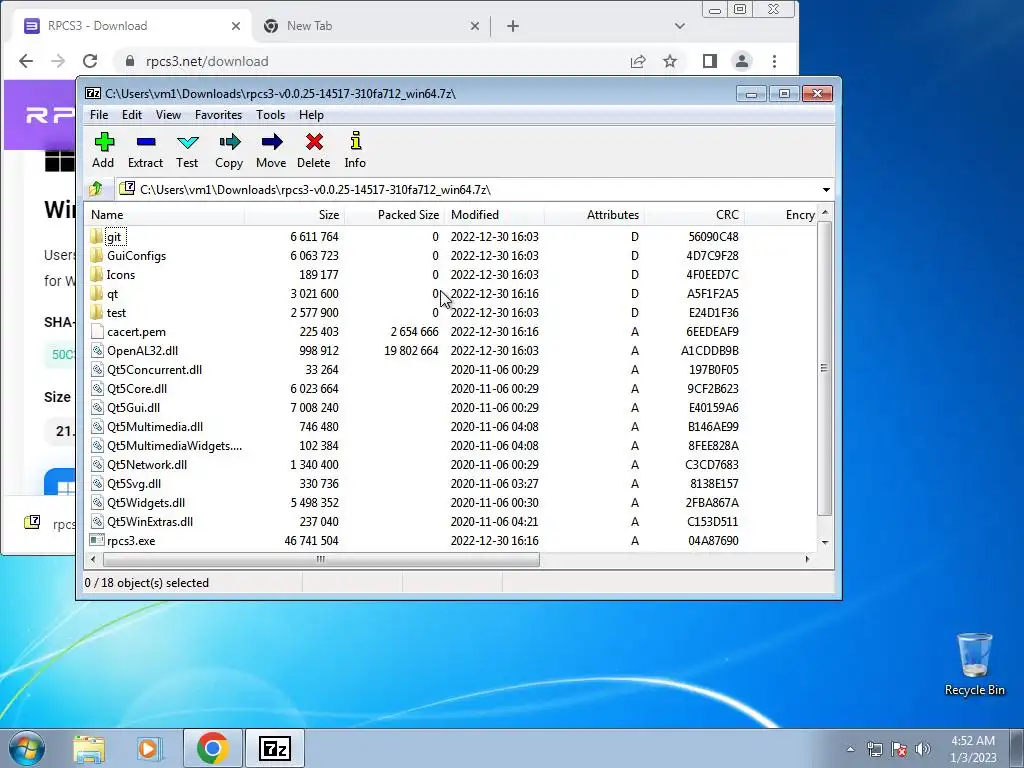This screenshot has height=768, width=1024.
Task: Open Chrome tab search chevron
Action: click(x=680, y=26)
